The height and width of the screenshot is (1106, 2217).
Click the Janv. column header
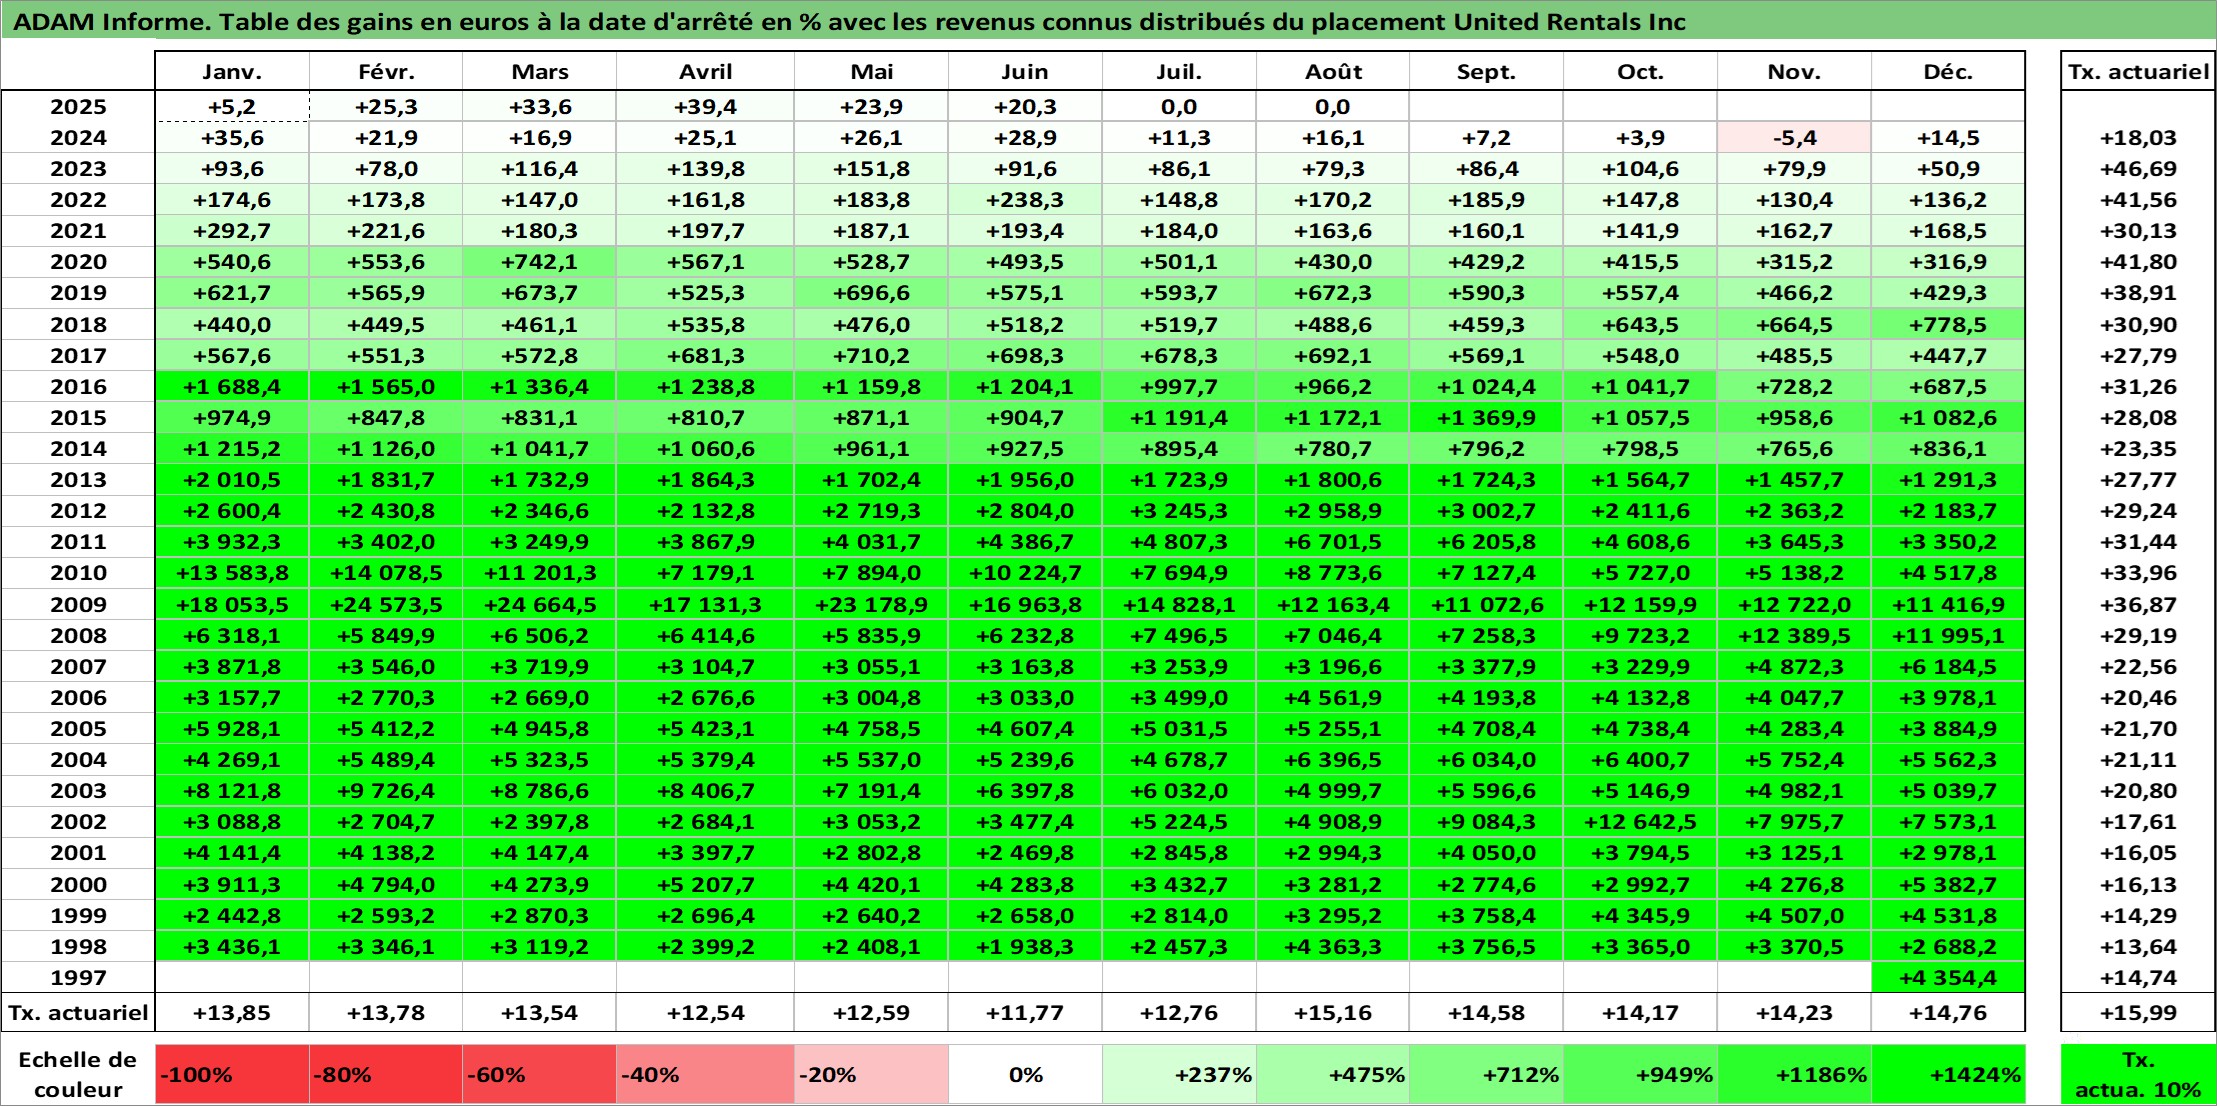point(232,71)
